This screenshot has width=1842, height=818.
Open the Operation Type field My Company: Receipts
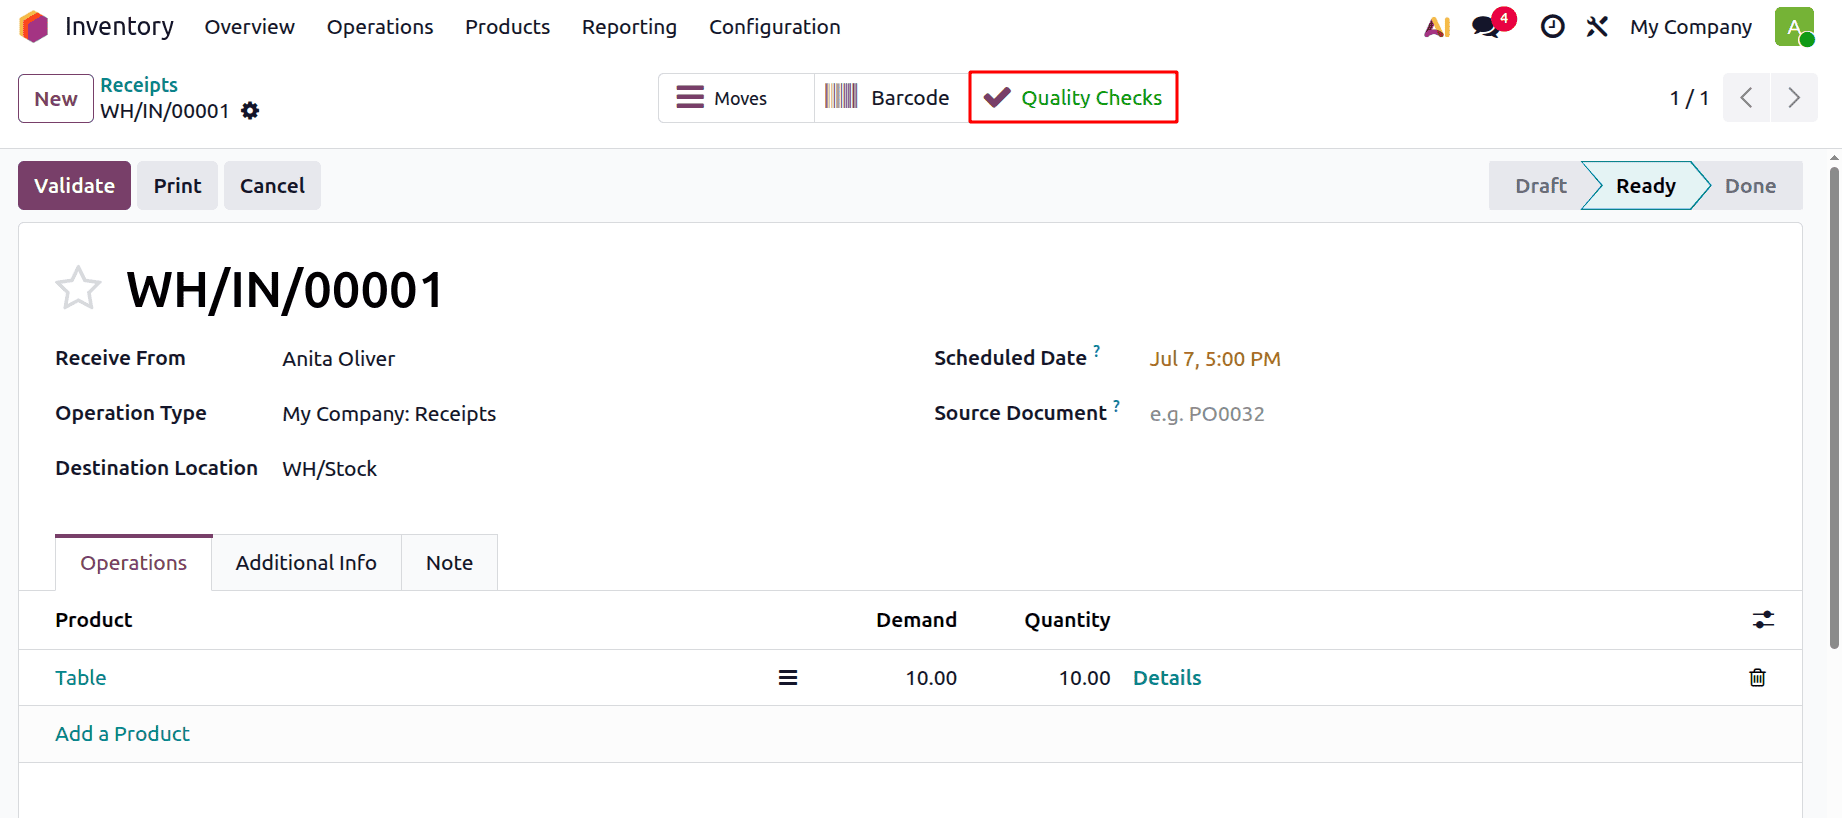pos(389,414)
